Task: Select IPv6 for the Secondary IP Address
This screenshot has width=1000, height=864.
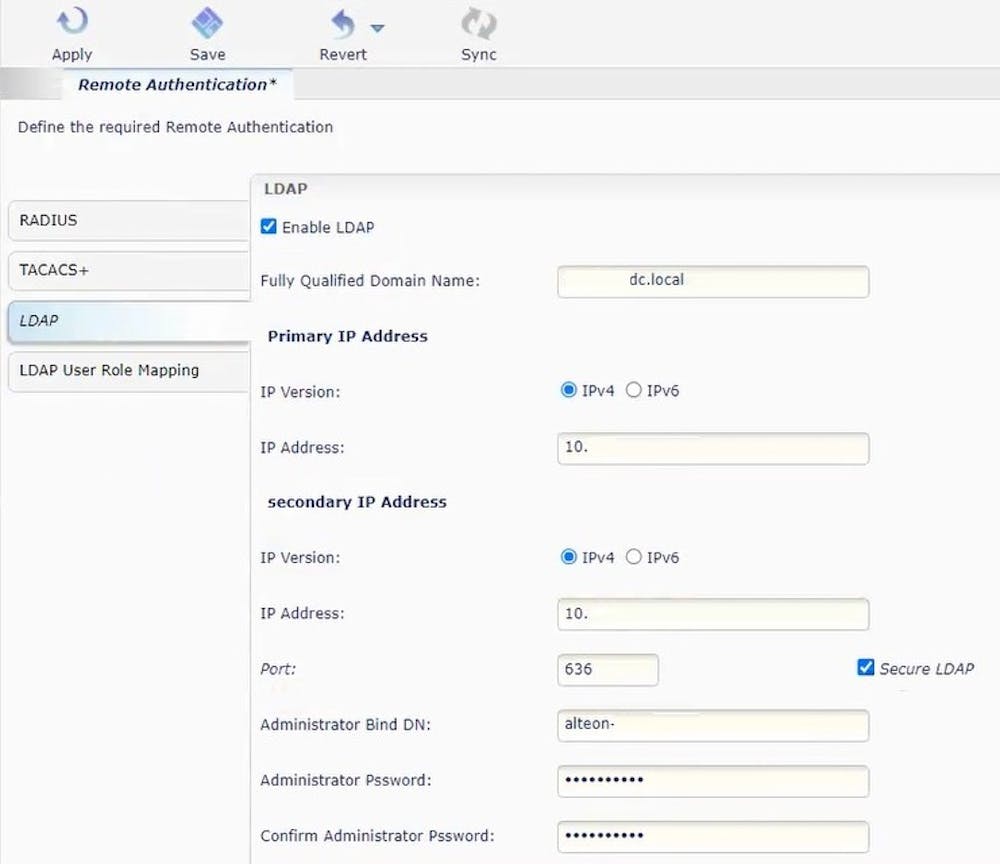Action: coord(636,557)
